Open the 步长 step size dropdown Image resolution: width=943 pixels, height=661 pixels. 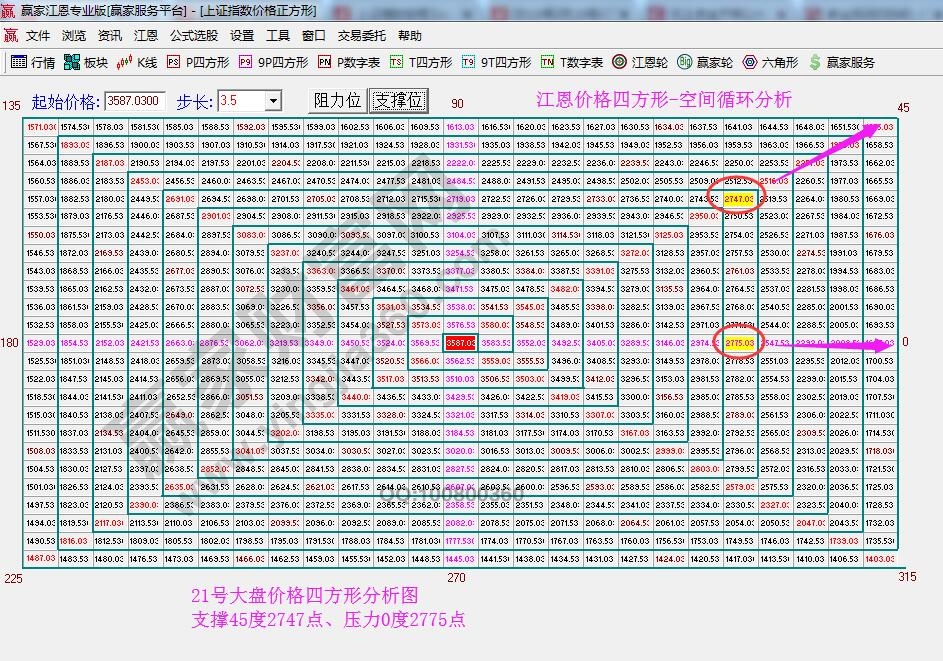coord(275,100)
